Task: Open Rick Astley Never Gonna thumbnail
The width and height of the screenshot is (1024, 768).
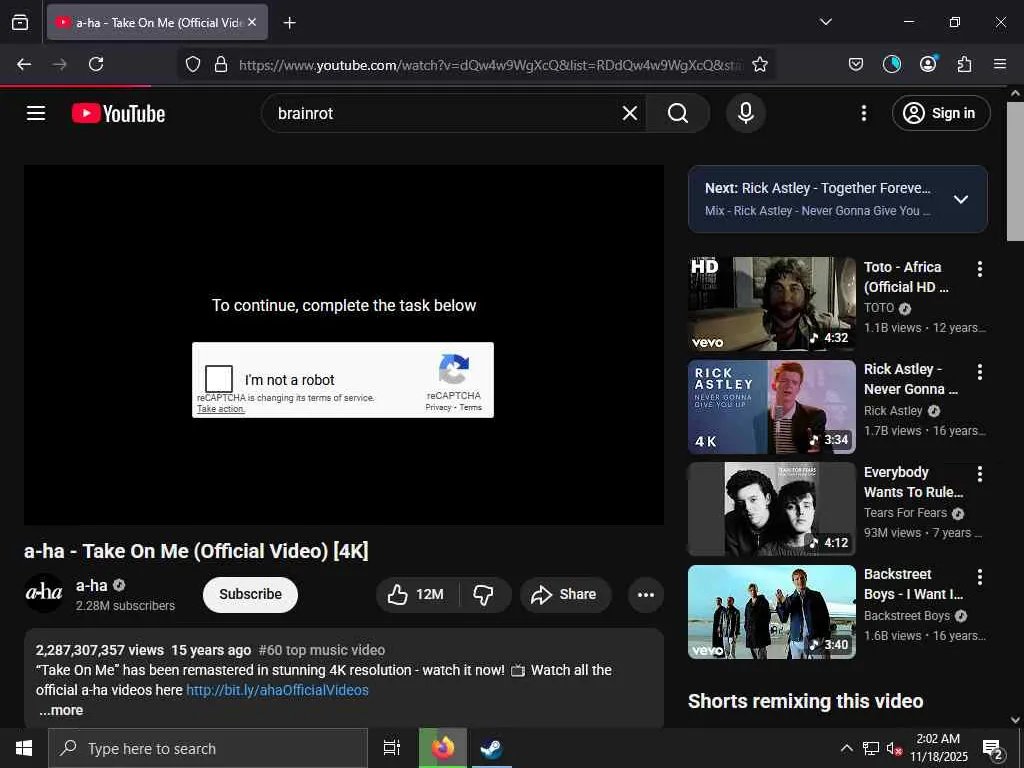Action: (x=771, y=407)
